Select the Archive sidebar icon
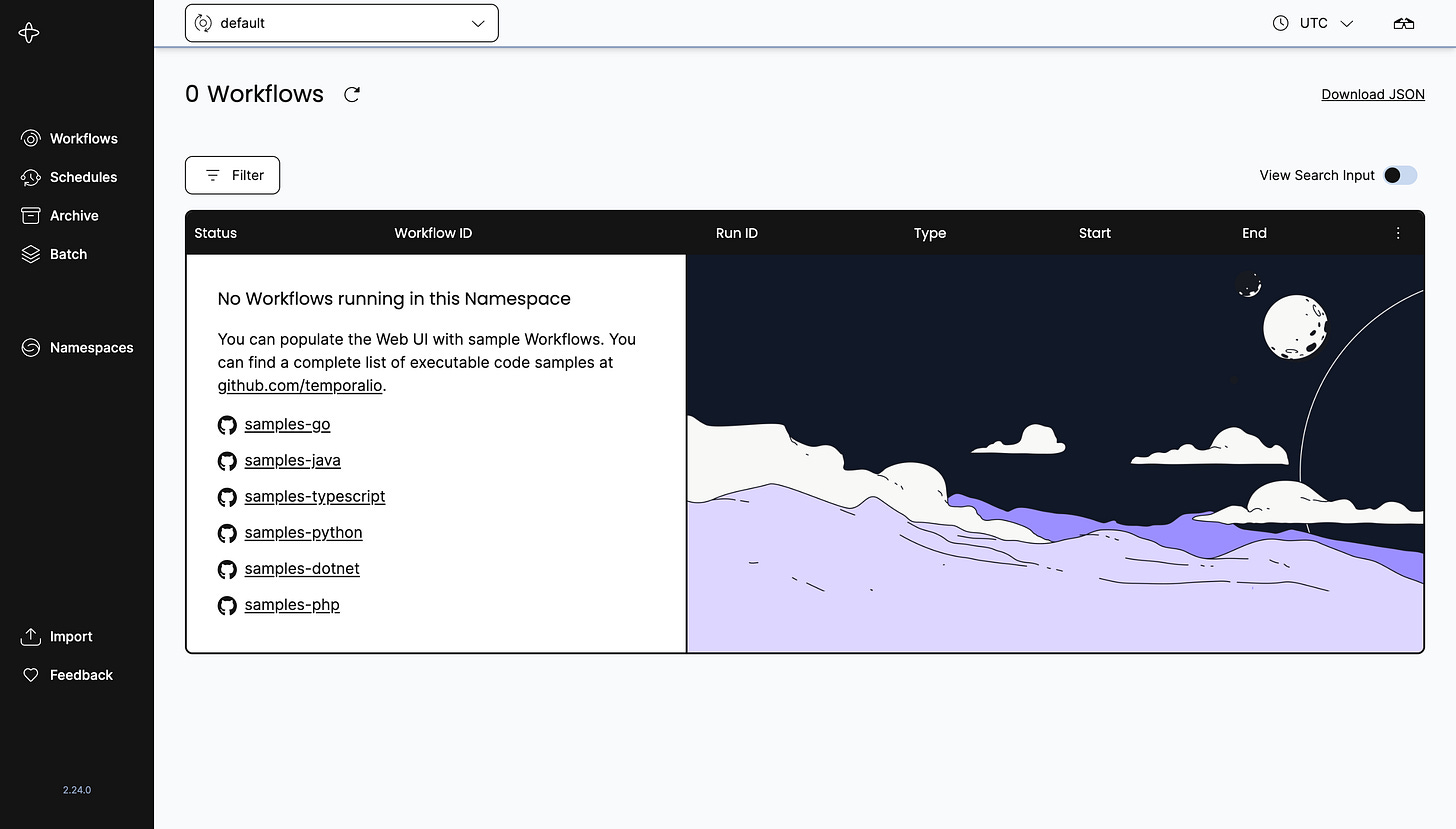This screenshot has height=829, width=1456. click(31, 215)
